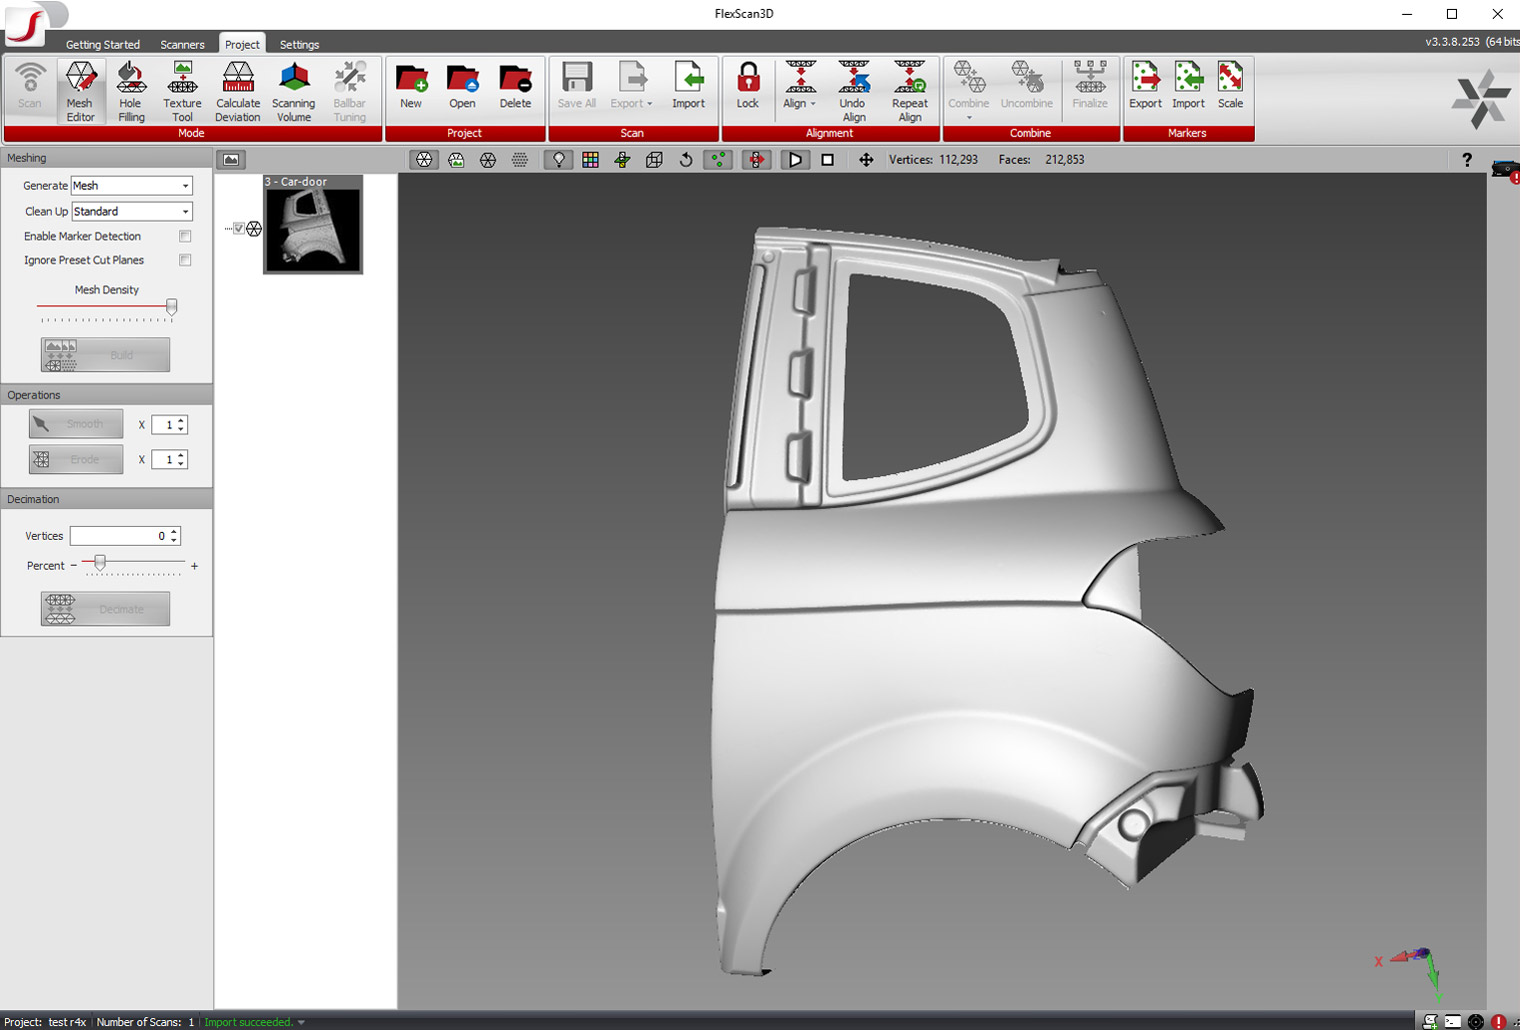Enable Marker Detection

[x=185, y=236]
